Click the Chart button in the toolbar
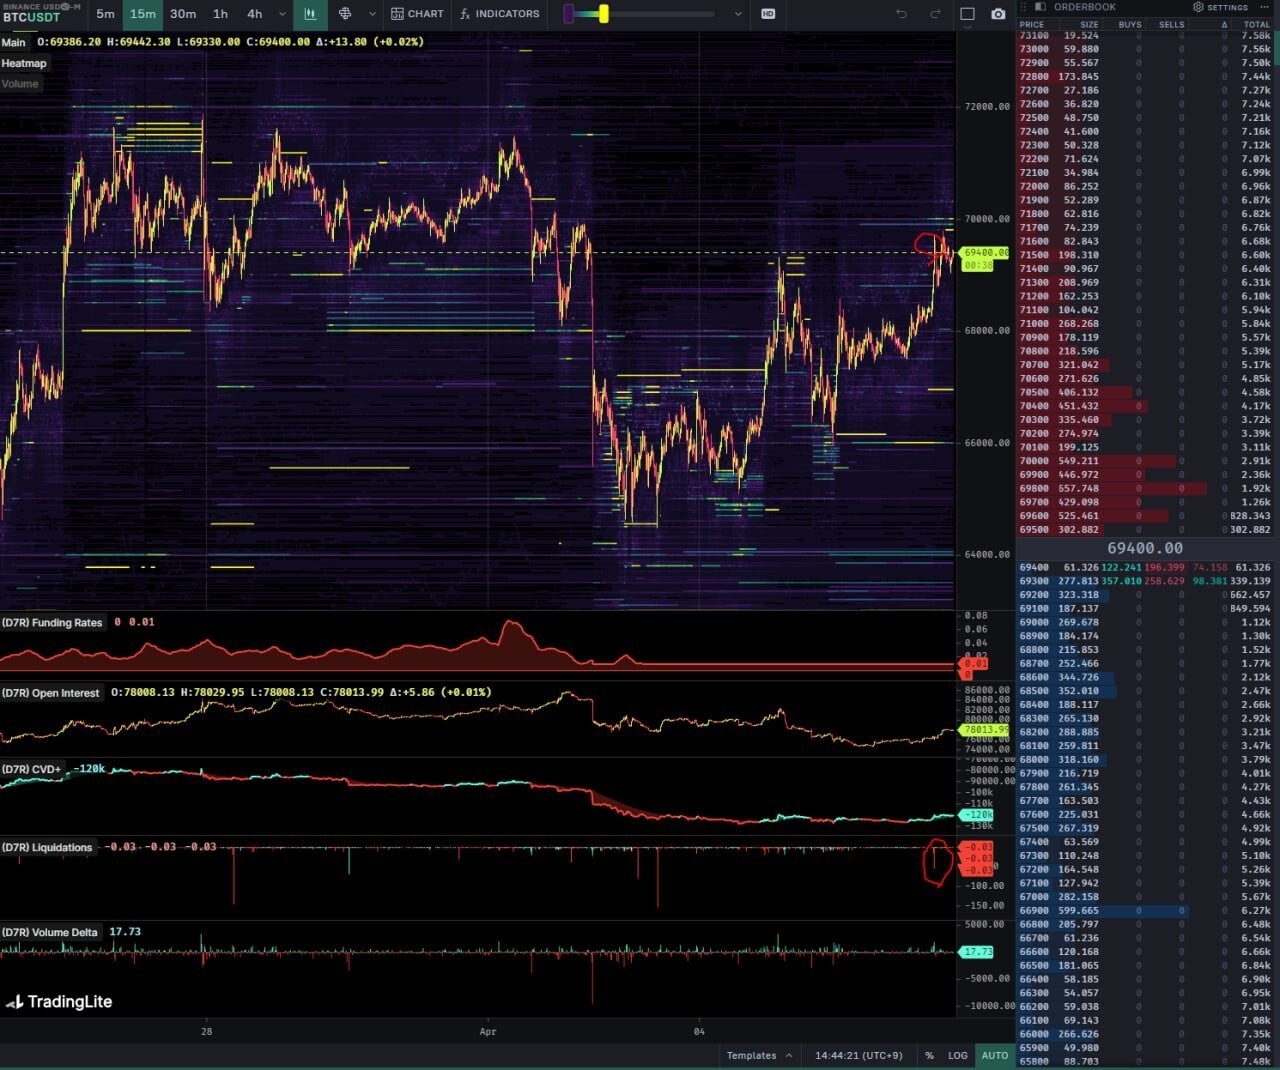The width and height of the screenshot is (1280, 1070). point(417,14)
